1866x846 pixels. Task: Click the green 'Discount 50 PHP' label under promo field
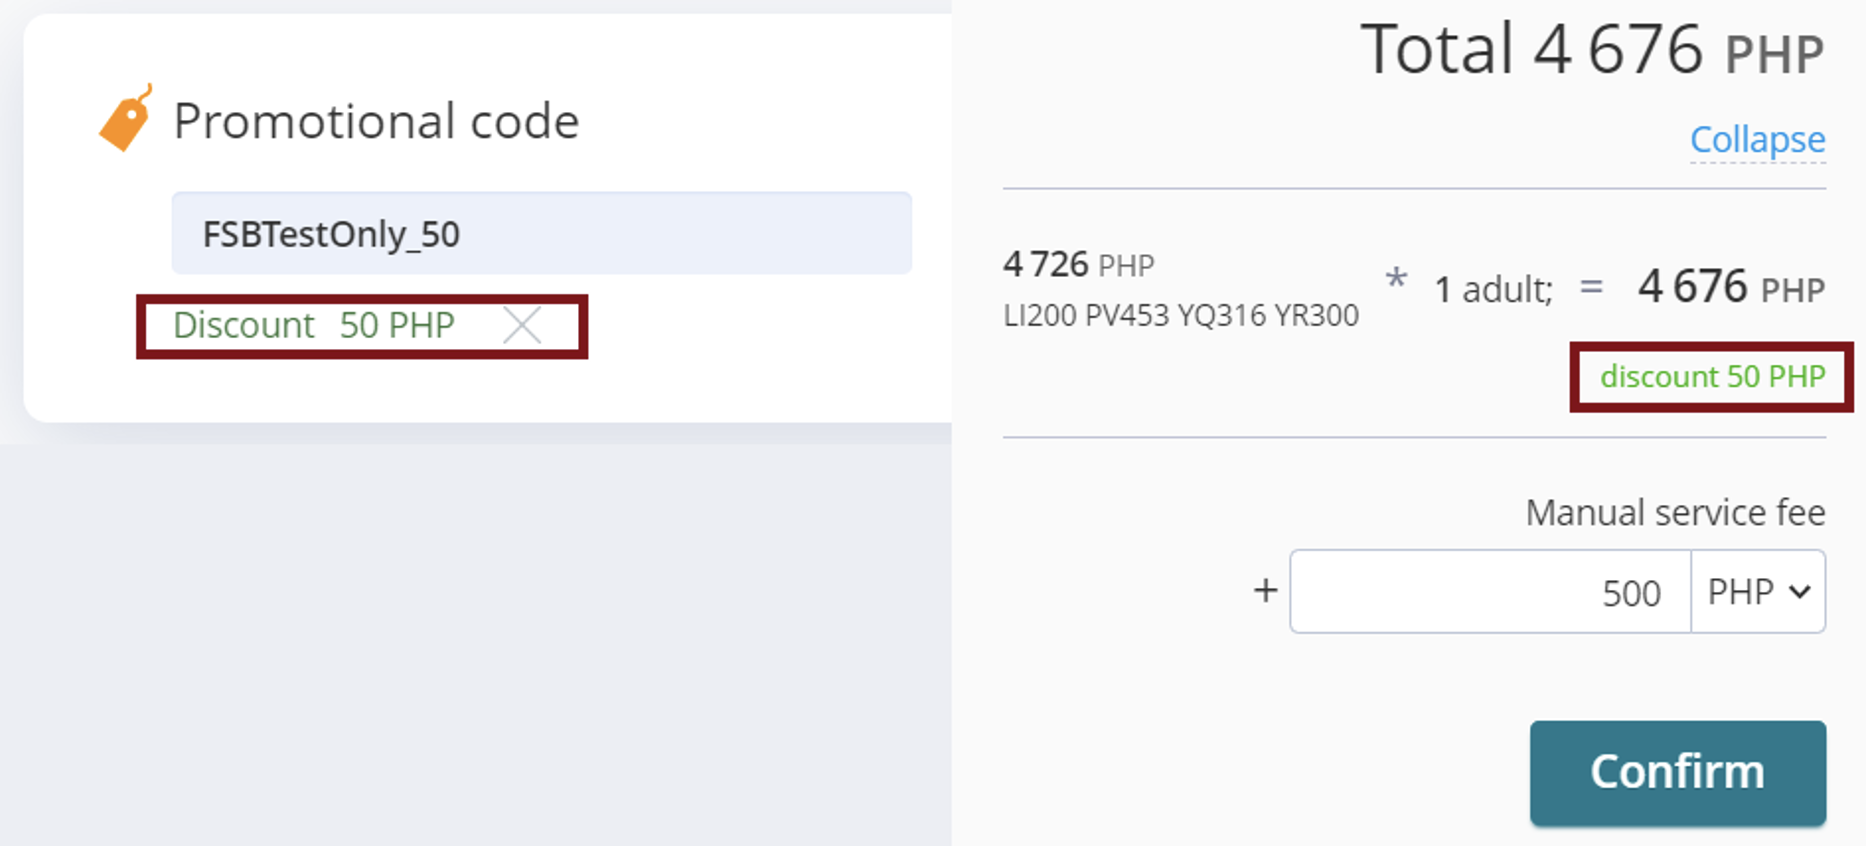[x=314, y=326]
